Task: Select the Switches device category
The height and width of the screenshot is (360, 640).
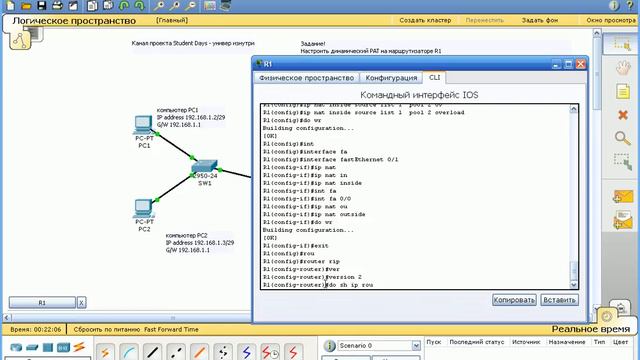Action: tap(32, 347)
